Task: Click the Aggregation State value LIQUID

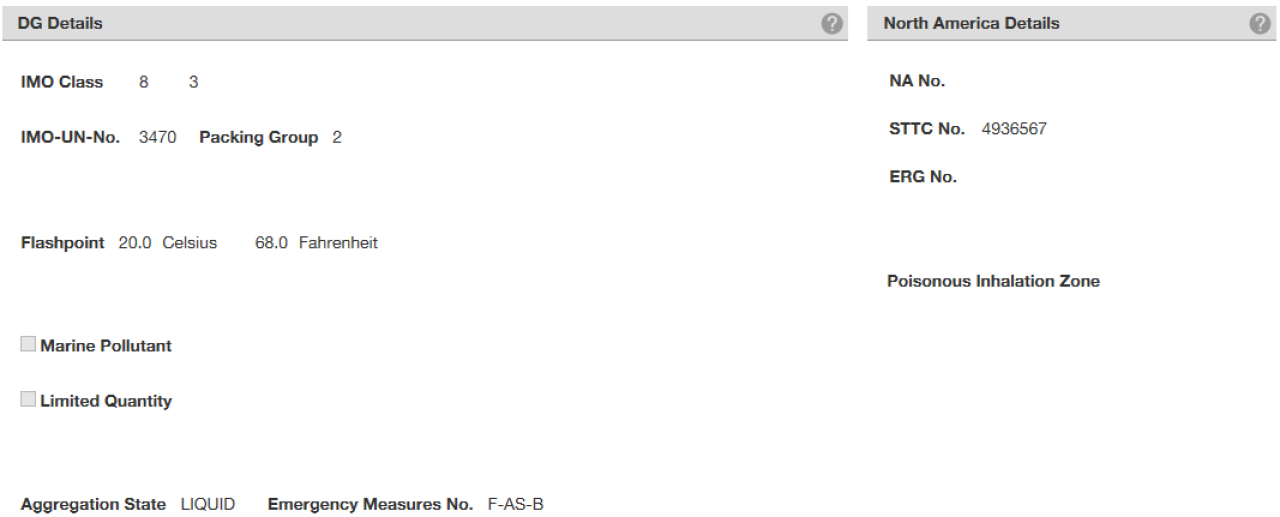Action: point(208,504)
